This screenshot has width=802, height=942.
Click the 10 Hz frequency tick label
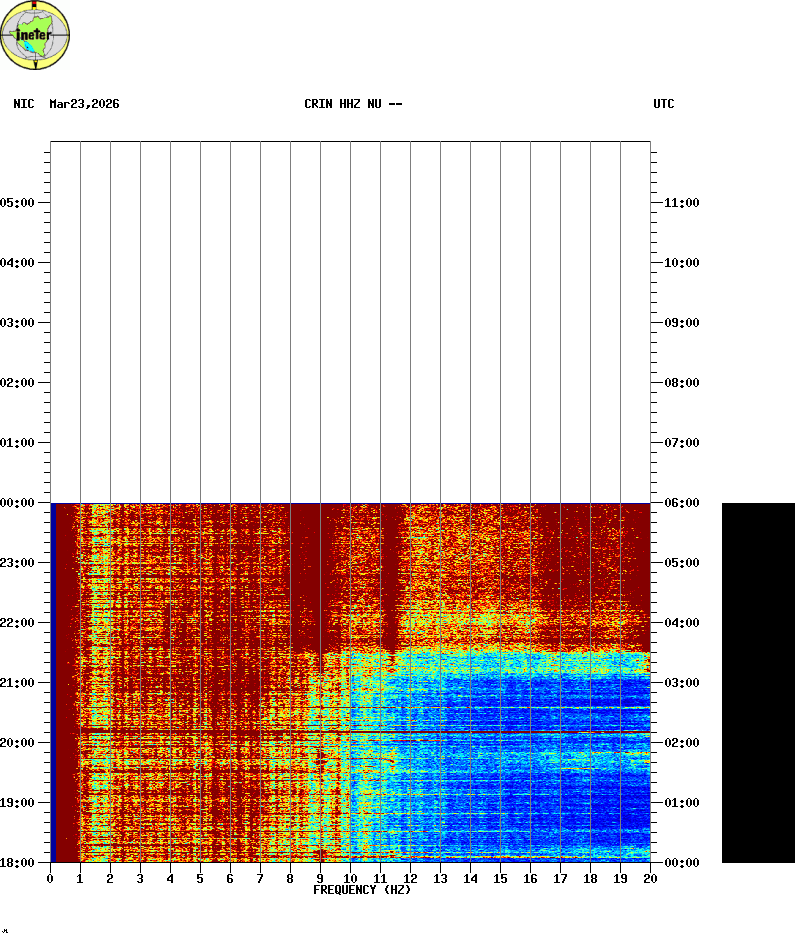(350, 878)
